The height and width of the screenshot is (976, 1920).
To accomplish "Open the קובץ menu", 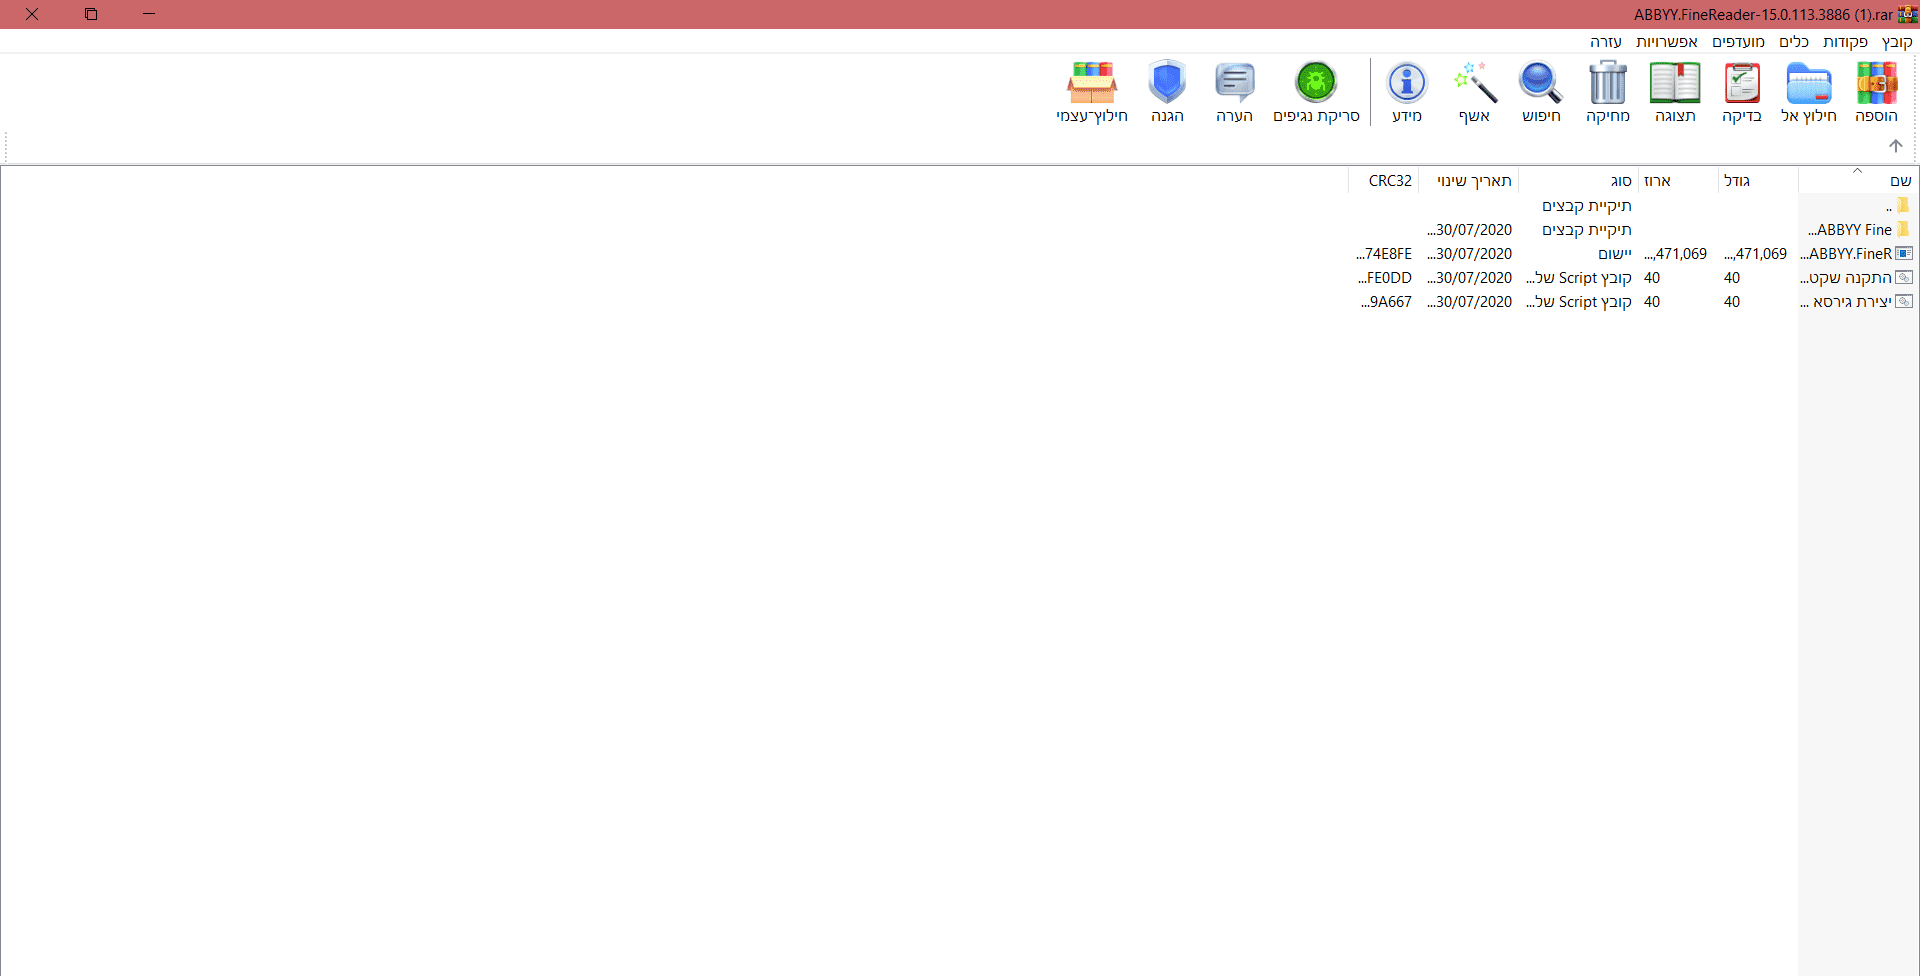I will coord(1899,41).
